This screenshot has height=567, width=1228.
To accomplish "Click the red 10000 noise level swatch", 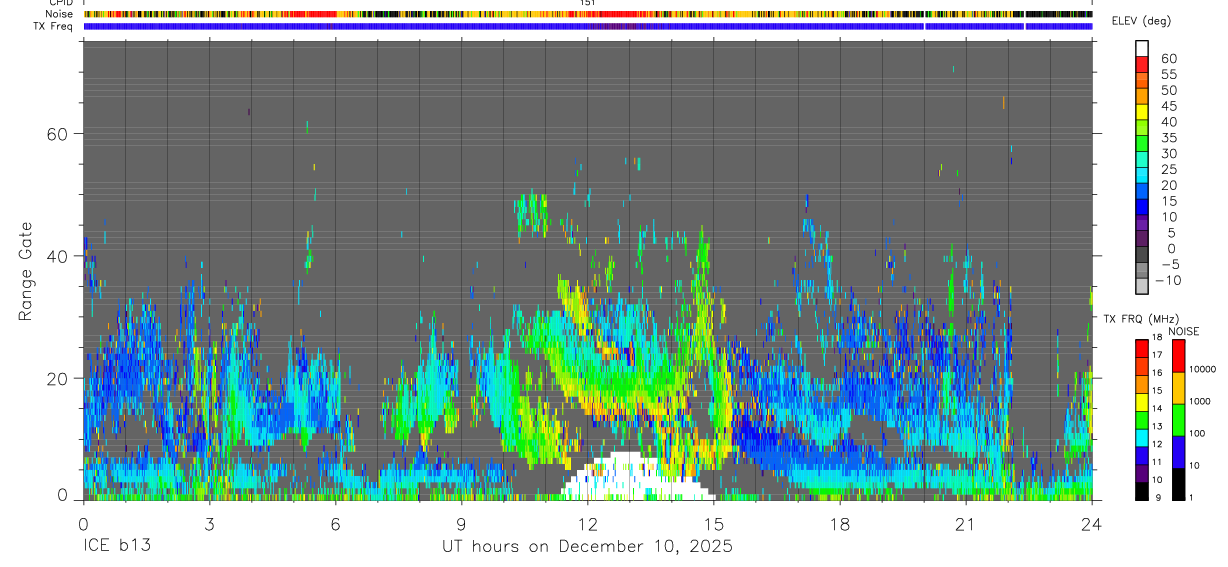I will (x=1178, y=356).
